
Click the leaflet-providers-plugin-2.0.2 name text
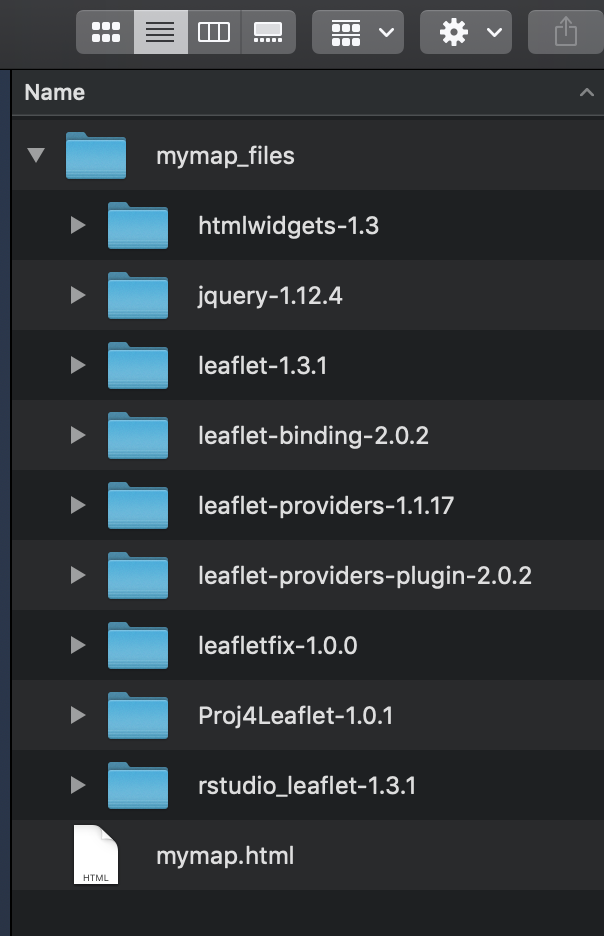tap(365, 576)
